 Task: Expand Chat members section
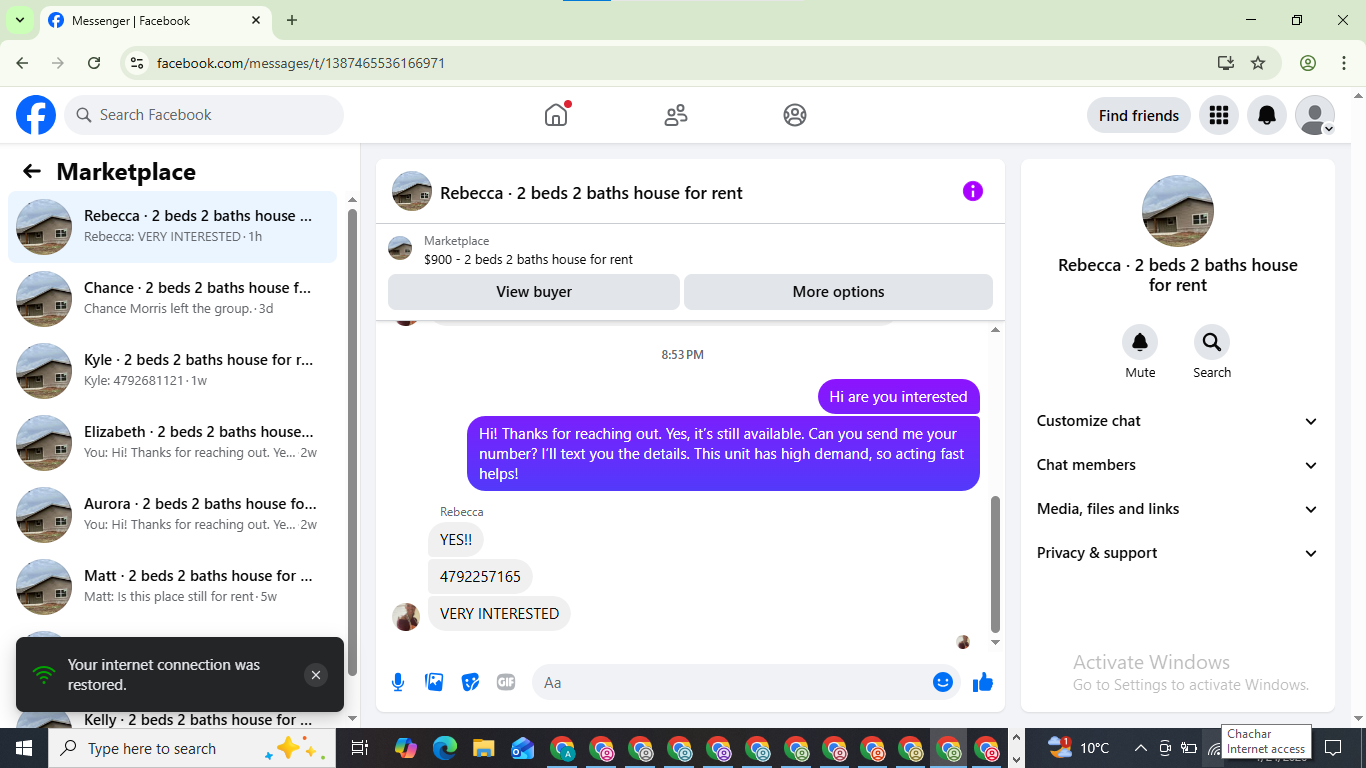(1177, 465)
